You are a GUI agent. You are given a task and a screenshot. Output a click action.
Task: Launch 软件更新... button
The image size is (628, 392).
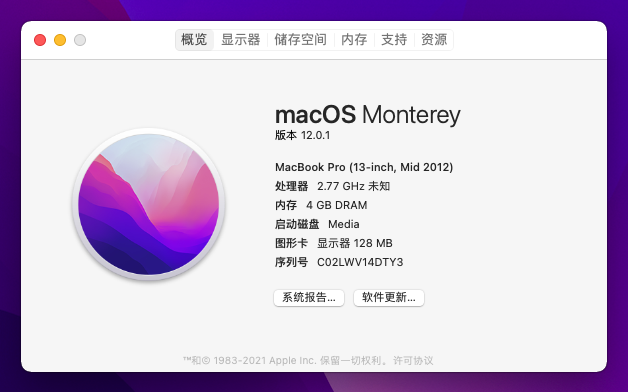tap(388, 298)
